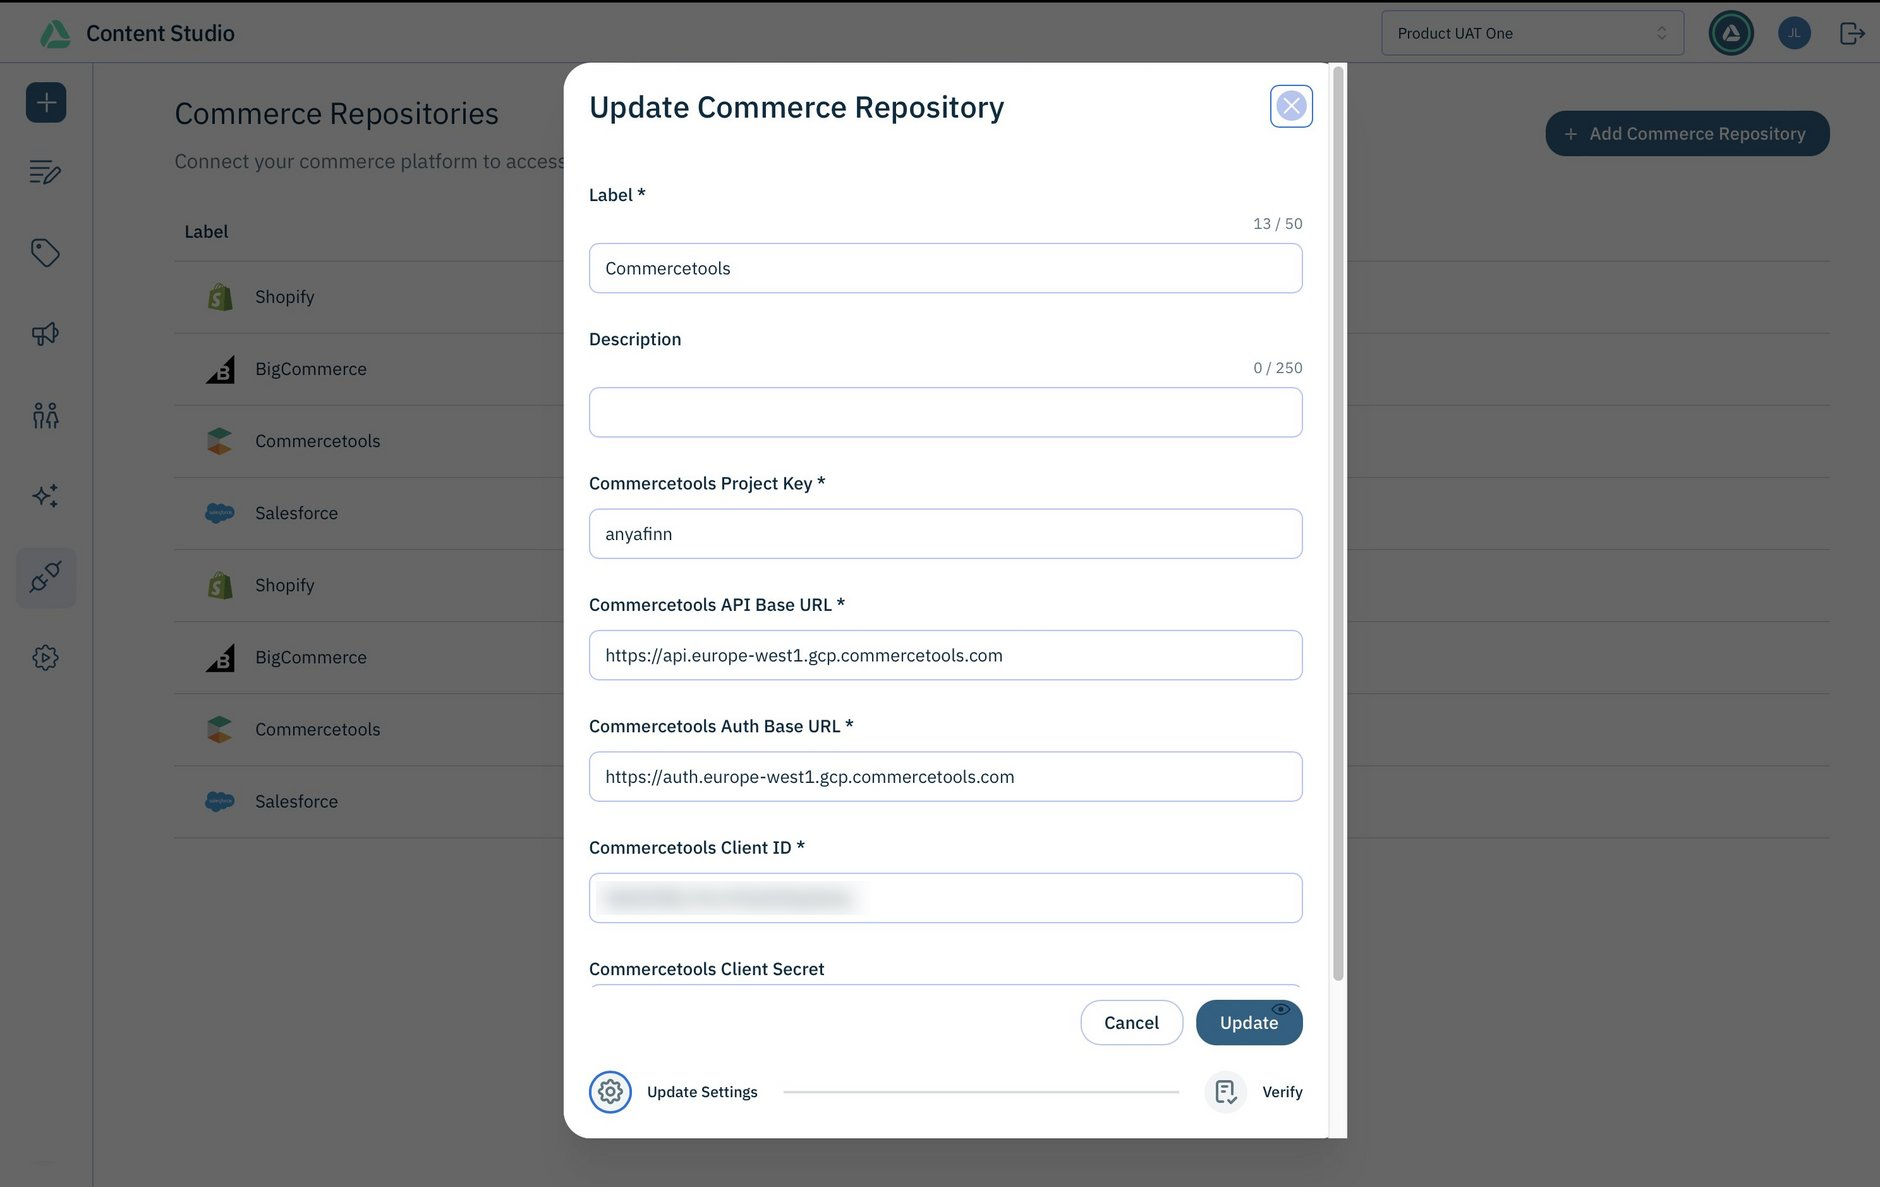Click the dialog vertical scrollbar
The height and width of the screenshot is (1187, 1880).
(1338, 524)
